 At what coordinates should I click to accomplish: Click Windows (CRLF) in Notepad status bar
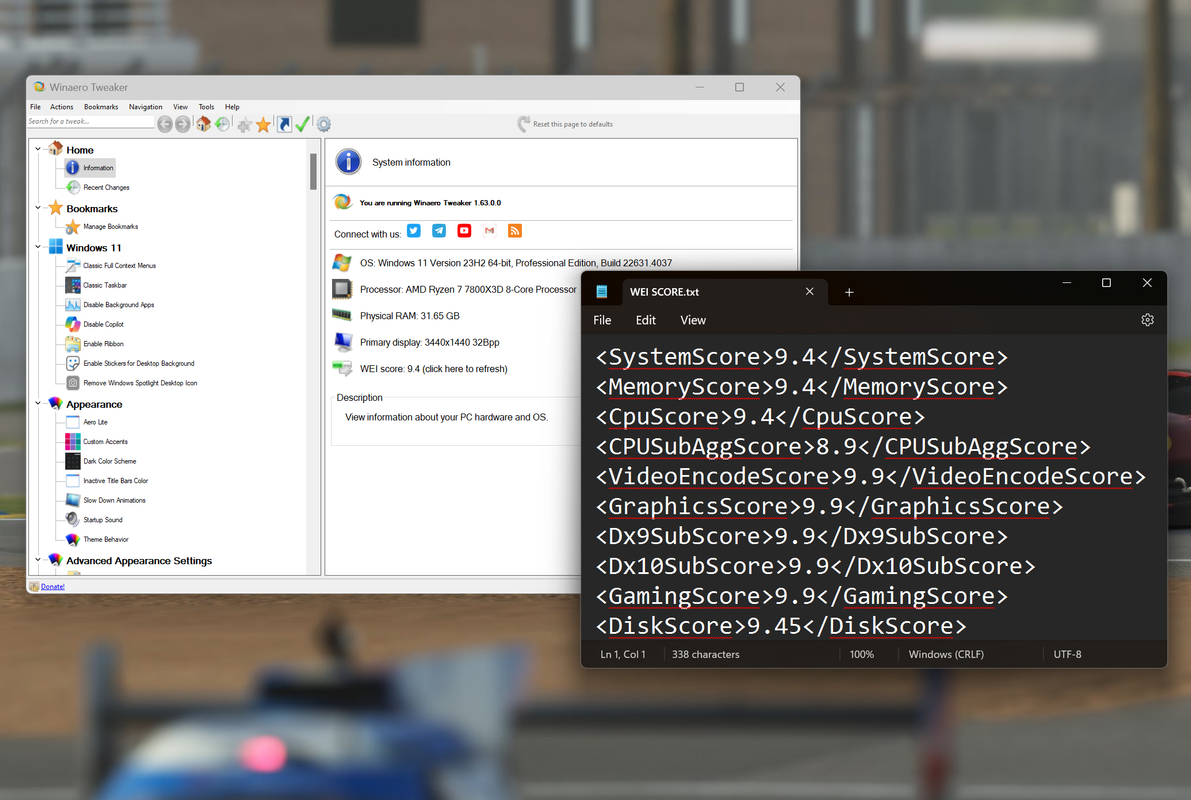946,654
